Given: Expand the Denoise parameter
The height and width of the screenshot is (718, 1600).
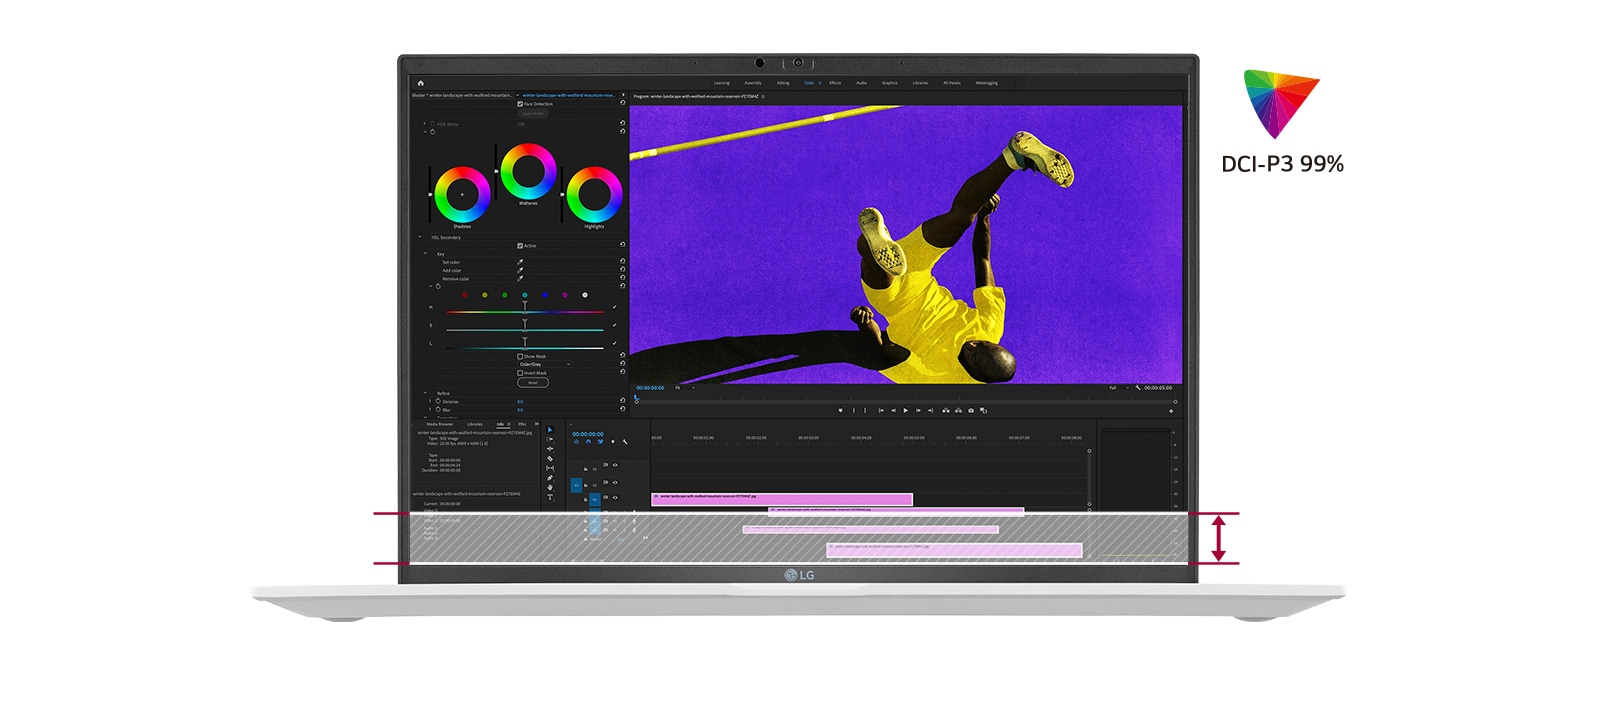Looking at the screenshot, I should point(430,401).
